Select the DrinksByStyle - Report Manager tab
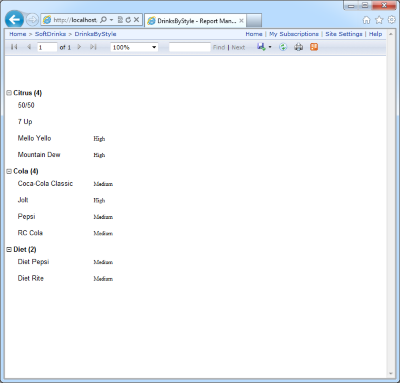The height and width of the screenshot is (383, 400). [196, 21]
